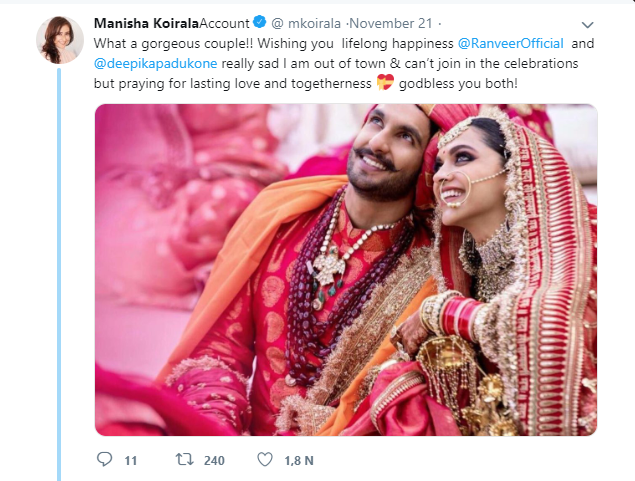Like the tweet with the heart icon
The height and width of the screenshot is (481, 635).
265,460
